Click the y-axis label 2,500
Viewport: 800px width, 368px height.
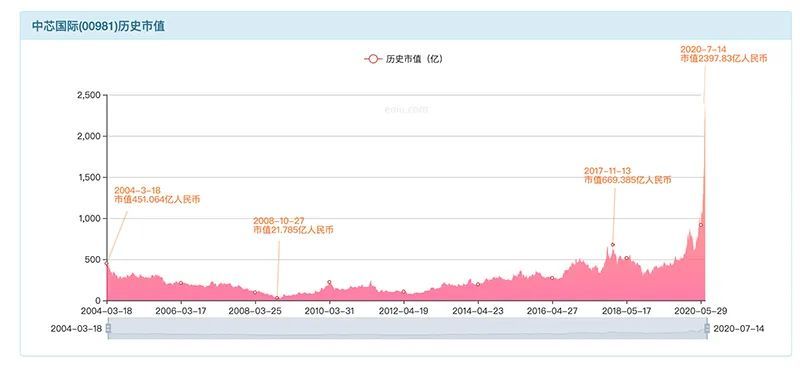coord(88,95)
